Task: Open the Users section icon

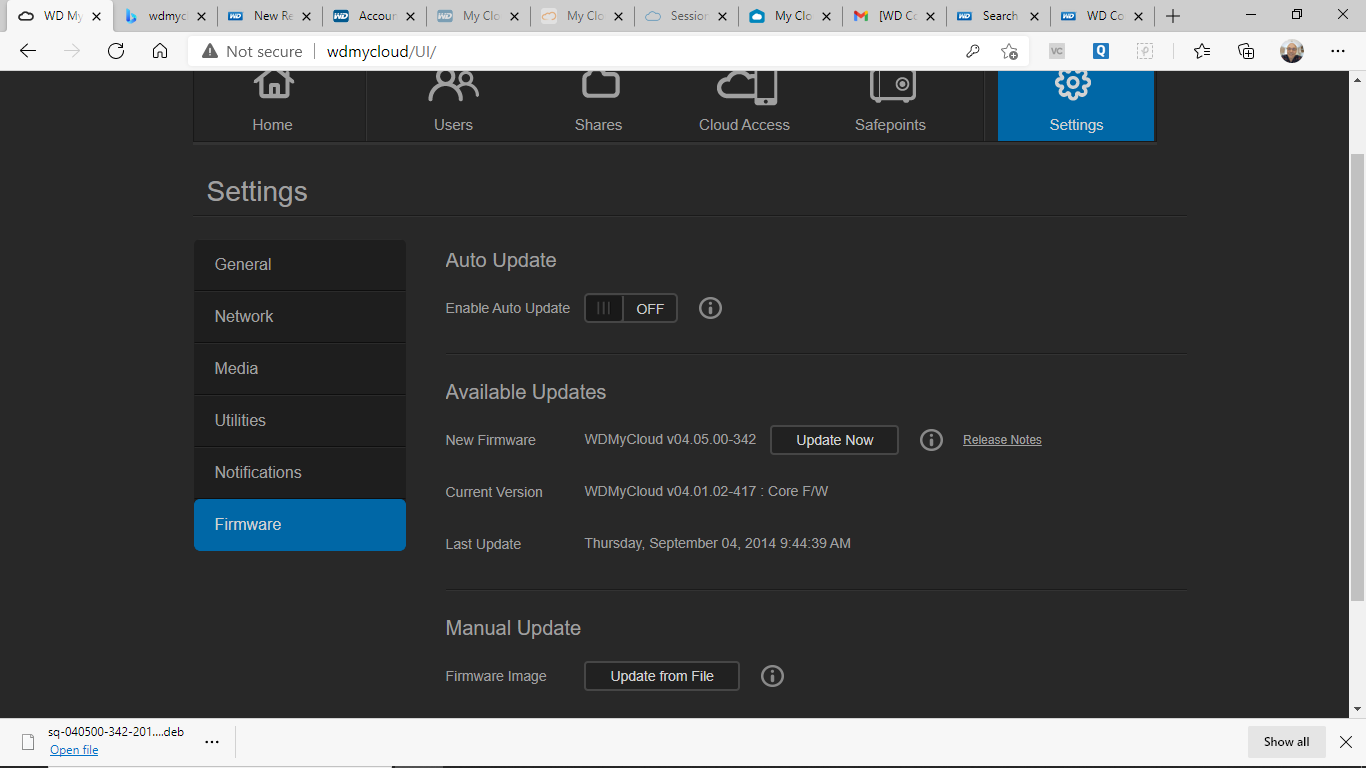Action: pyautogui.click(x=453, y=86)
